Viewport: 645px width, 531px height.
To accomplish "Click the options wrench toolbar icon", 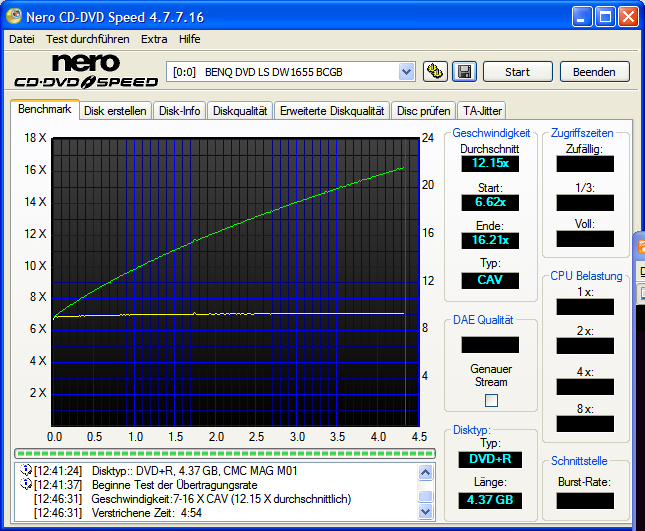I will (435, 72).
